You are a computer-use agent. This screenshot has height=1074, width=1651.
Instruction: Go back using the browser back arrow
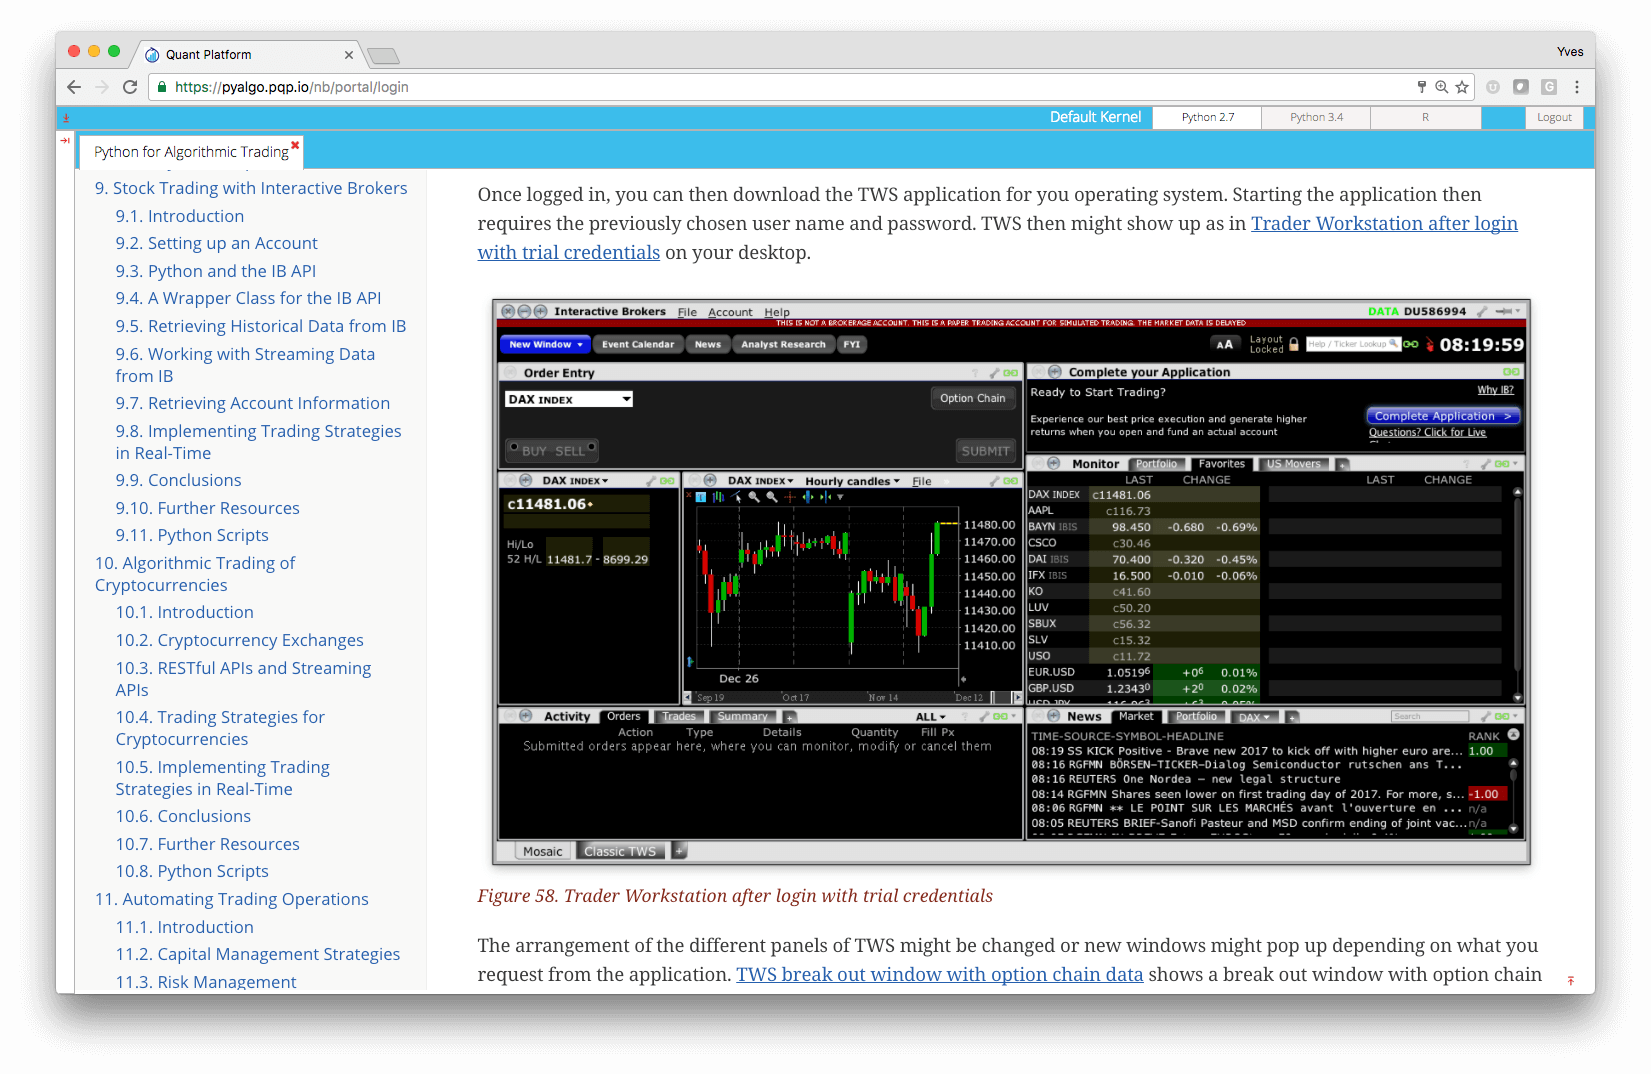tap(73, 87)
